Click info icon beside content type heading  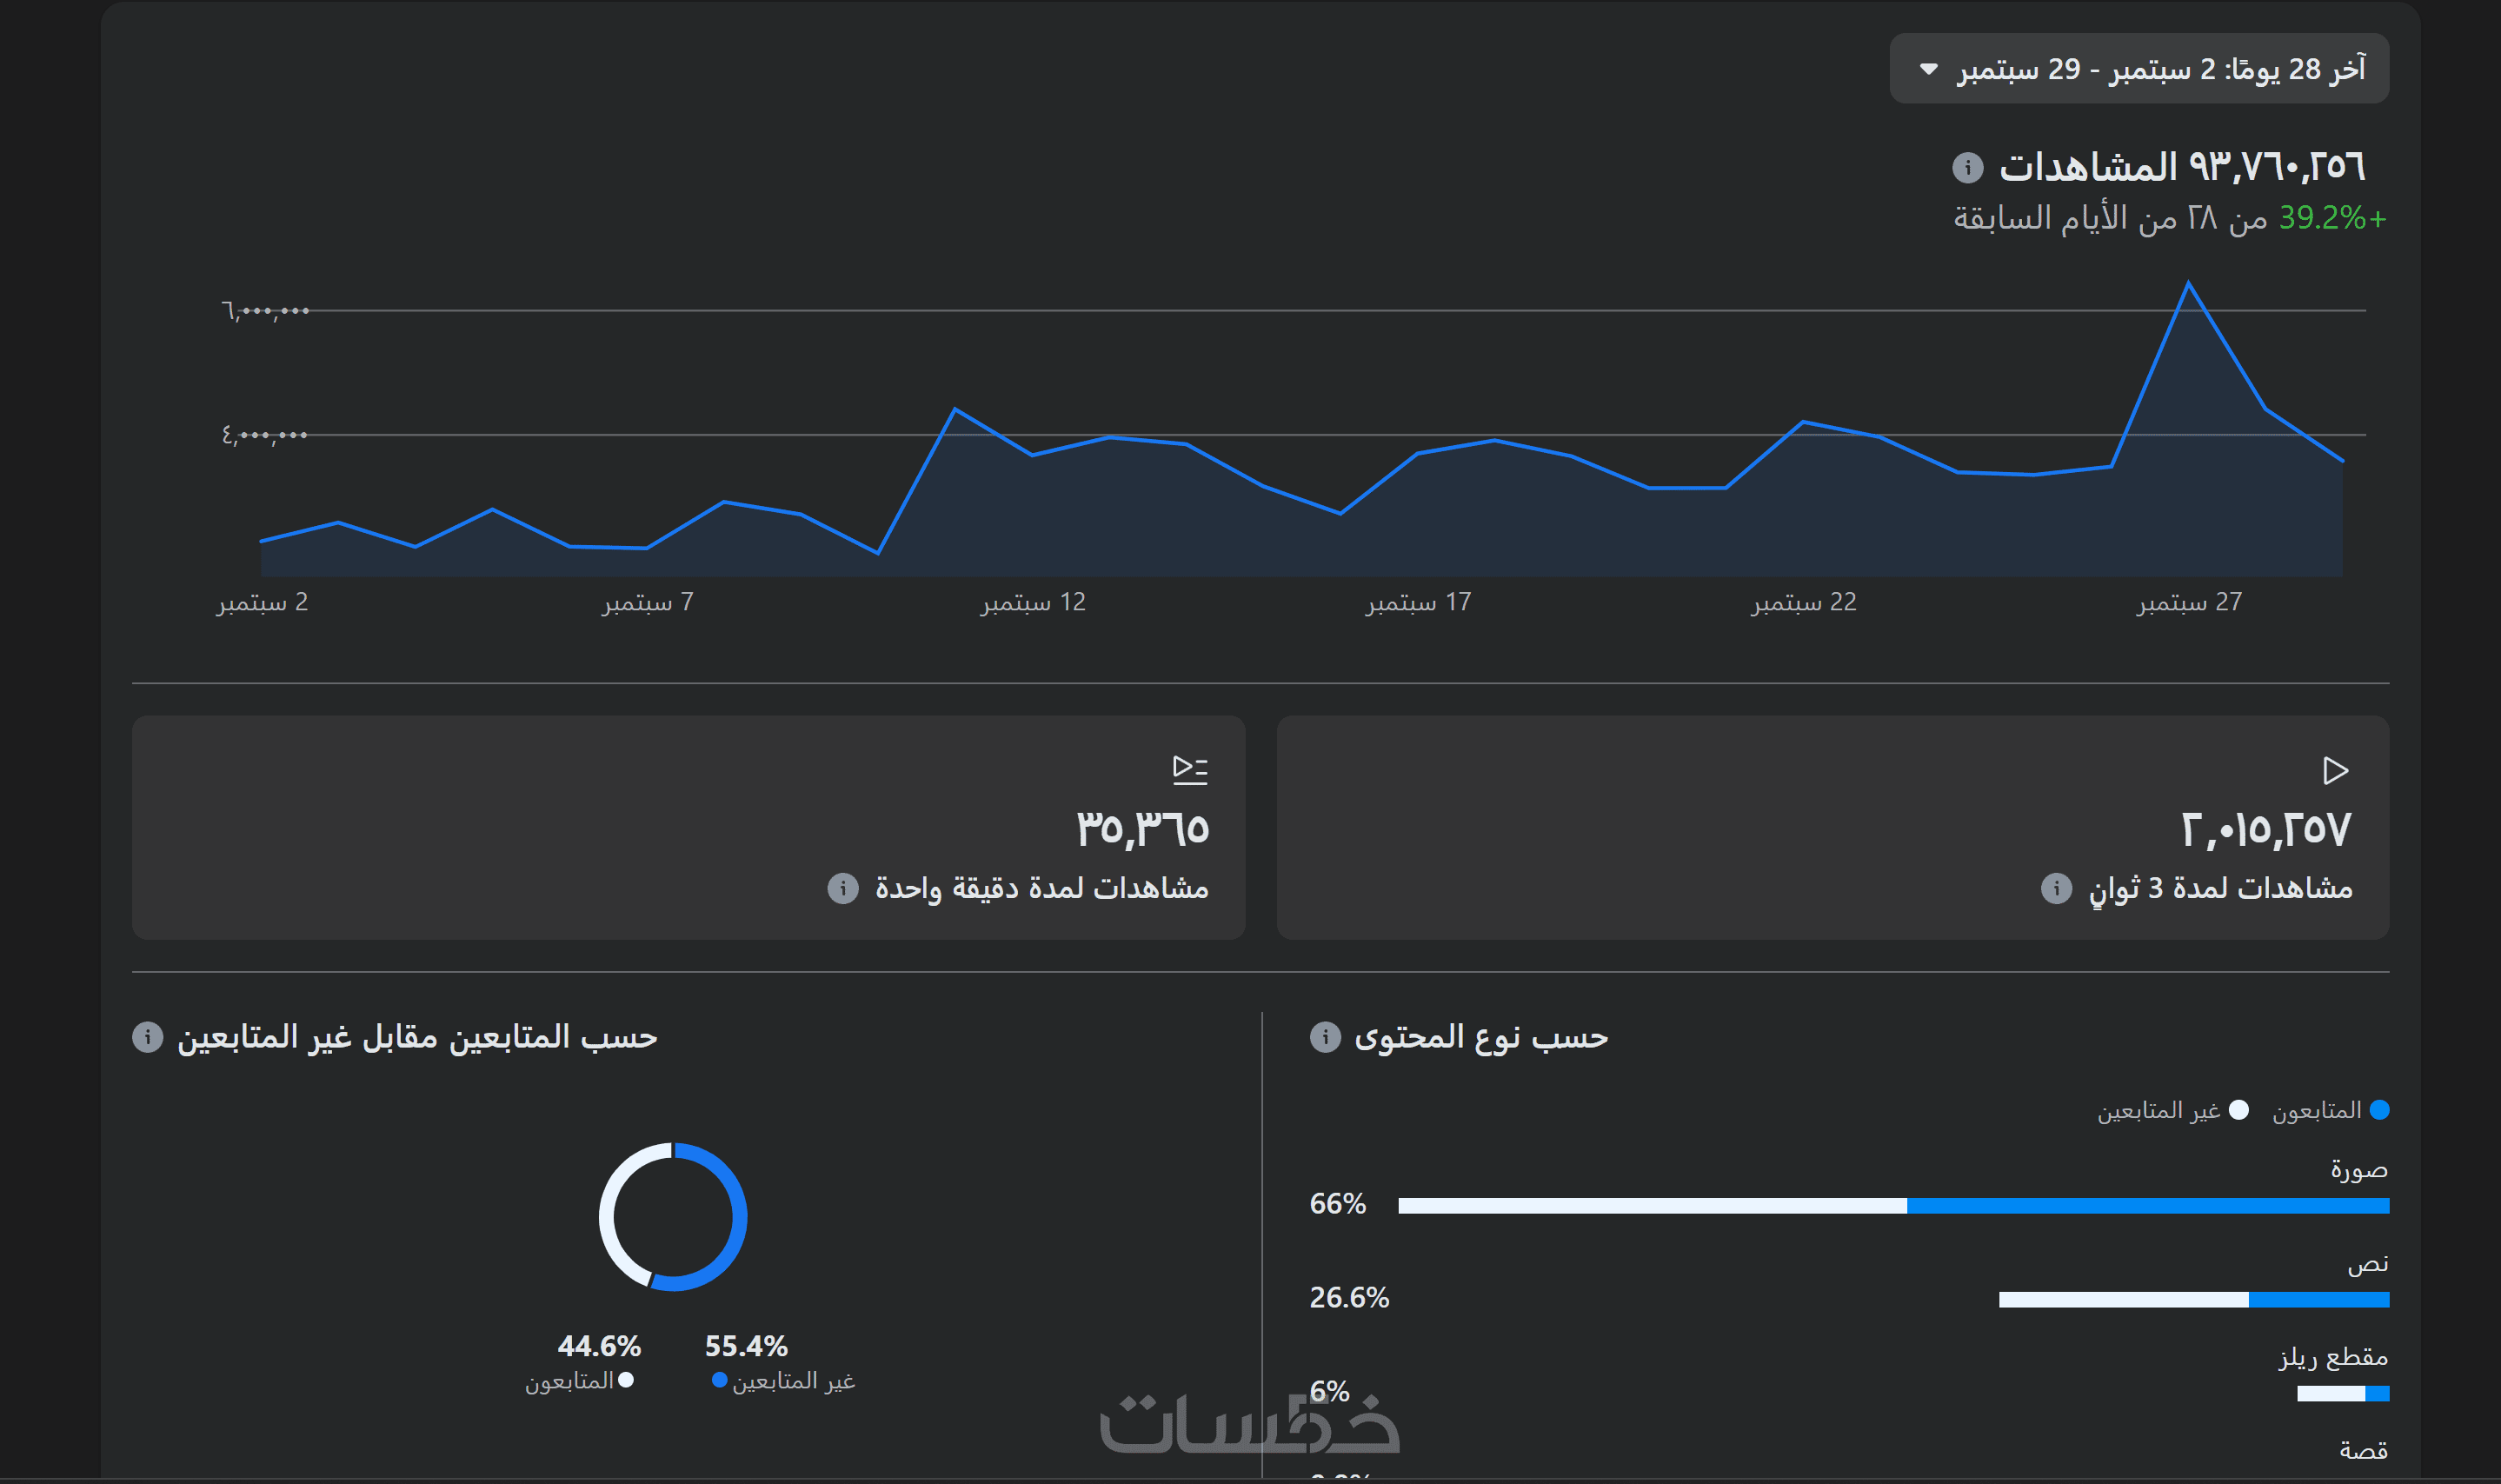click(1324, 1037)
